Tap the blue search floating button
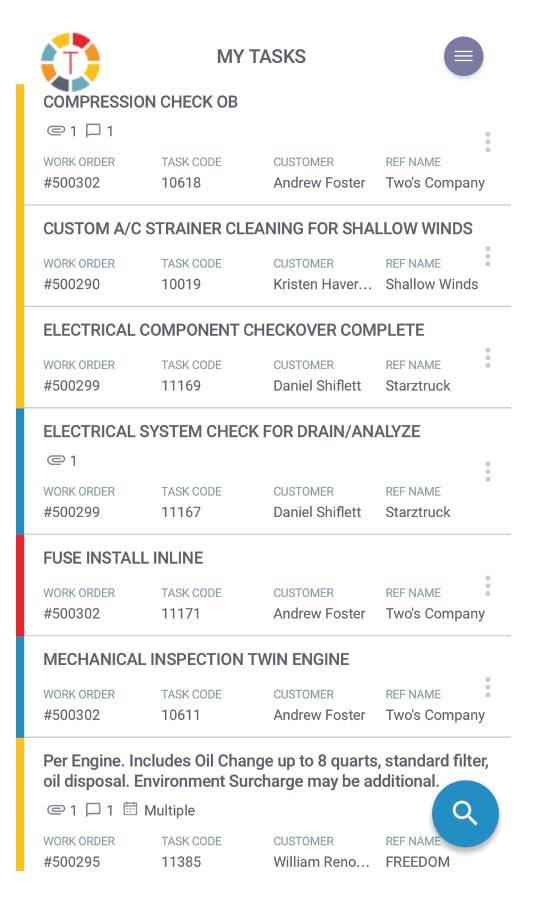 point(465,813)
